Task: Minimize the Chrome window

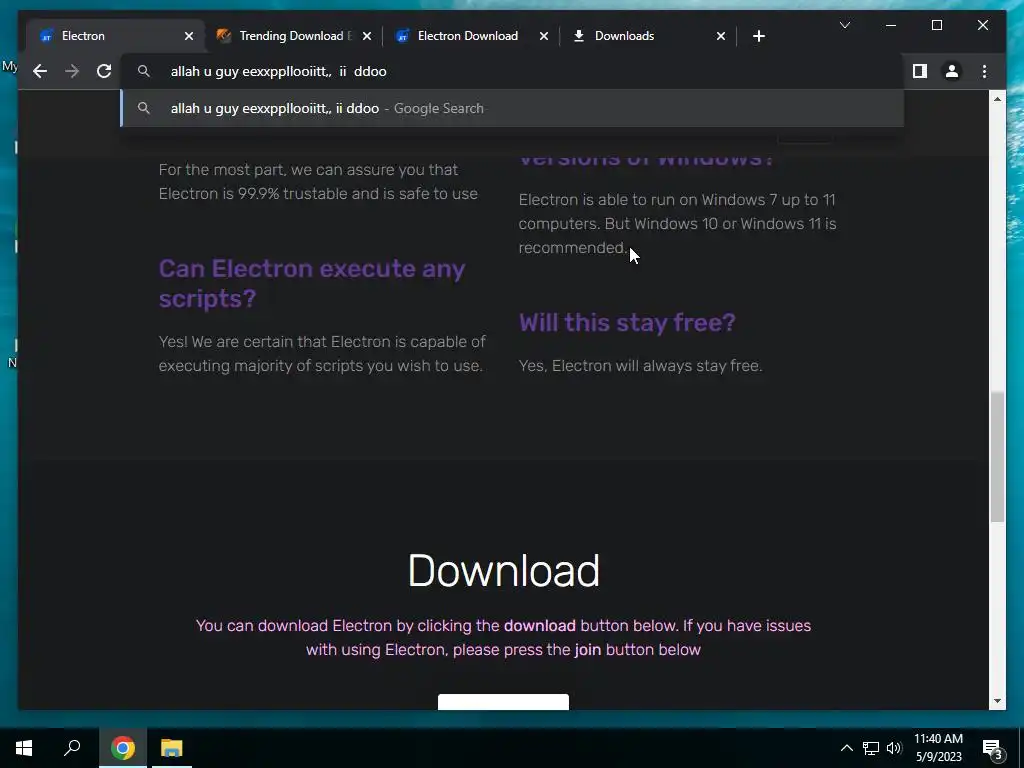Action: pos(891,25)
